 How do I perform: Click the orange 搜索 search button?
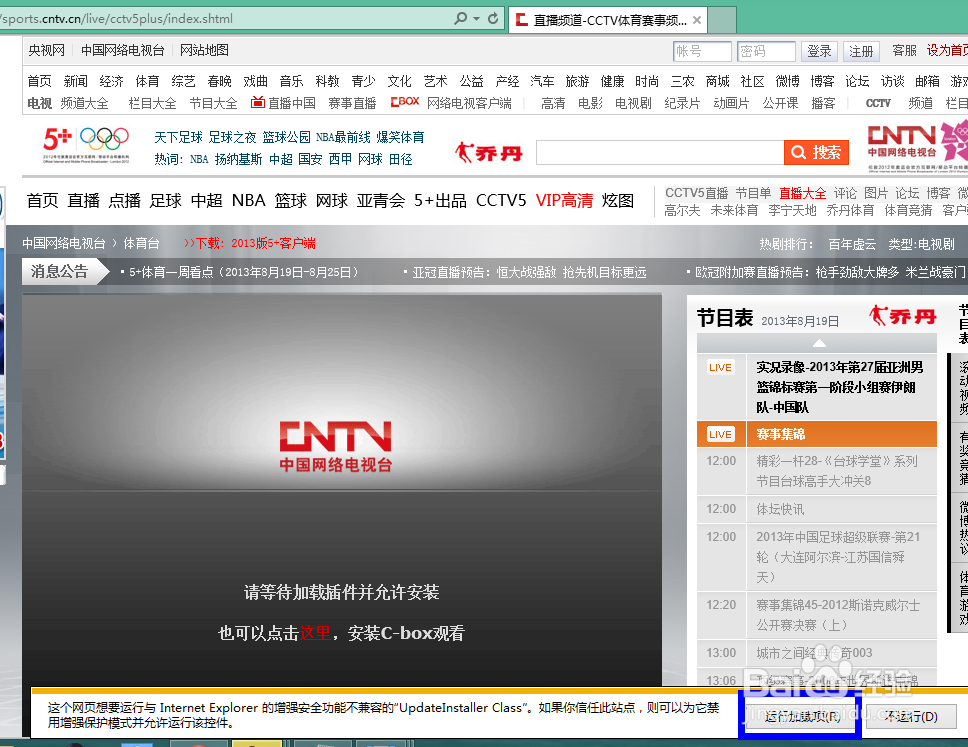point(816,152)
